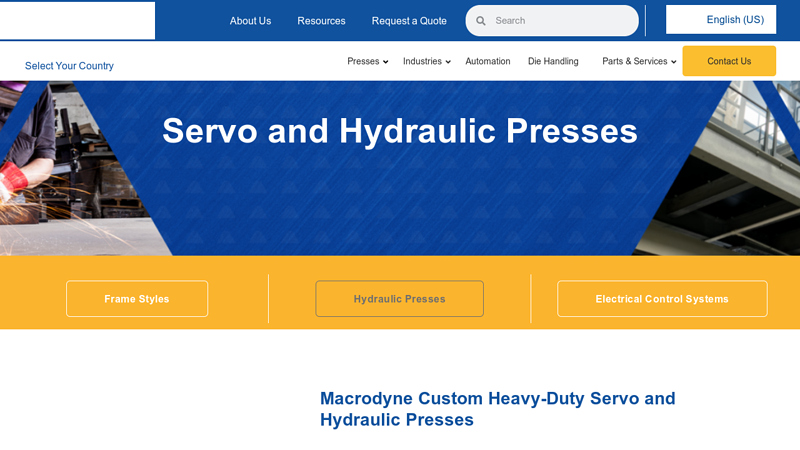Open the Presses menu
800x450 pixels.
point(363,61)
